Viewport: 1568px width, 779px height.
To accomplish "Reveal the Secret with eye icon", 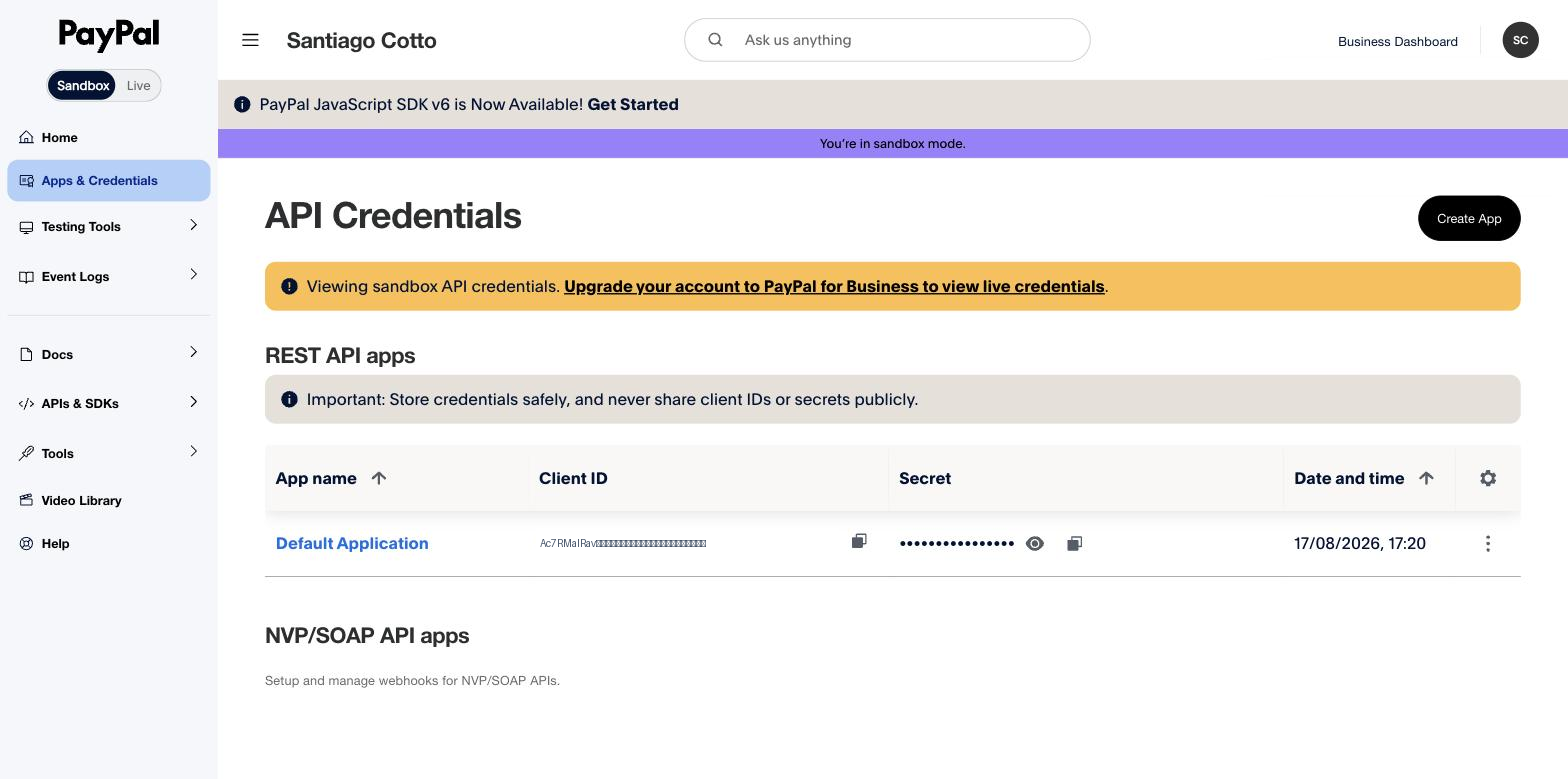I will 1035,543.
